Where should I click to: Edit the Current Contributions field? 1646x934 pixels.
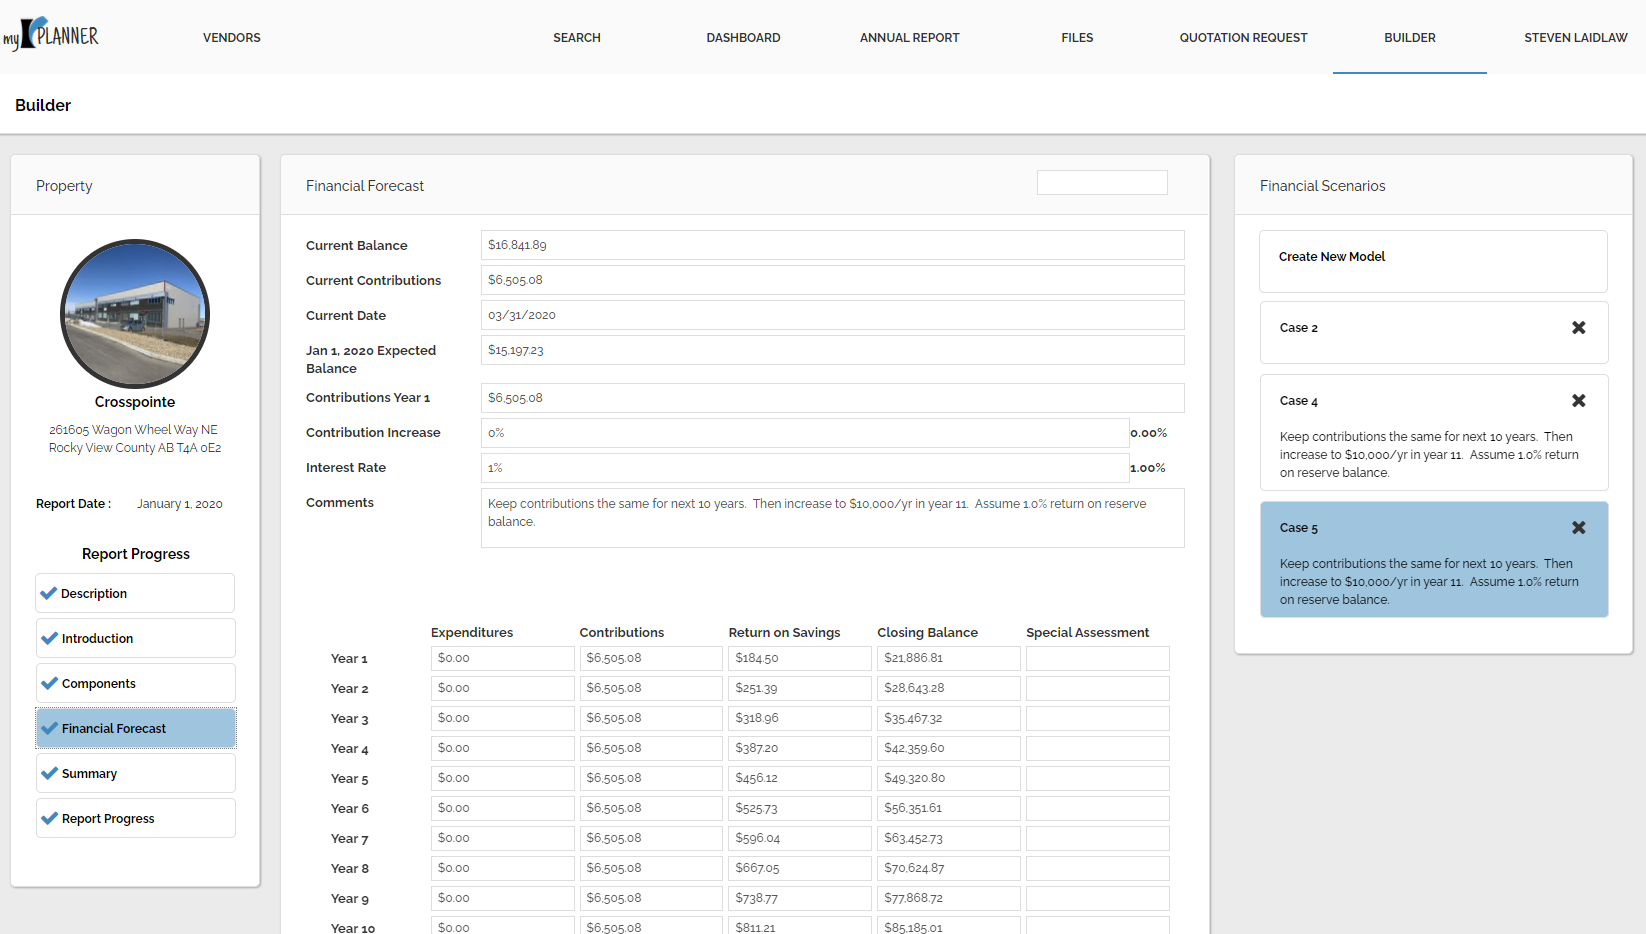[833, 280]
